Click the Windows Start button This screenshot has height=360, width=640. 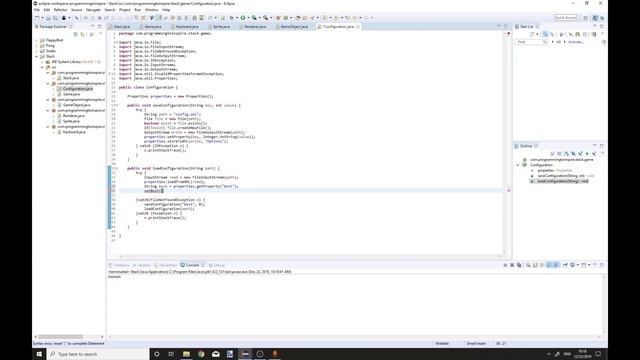pyautogui.click(x=39, y=354)
